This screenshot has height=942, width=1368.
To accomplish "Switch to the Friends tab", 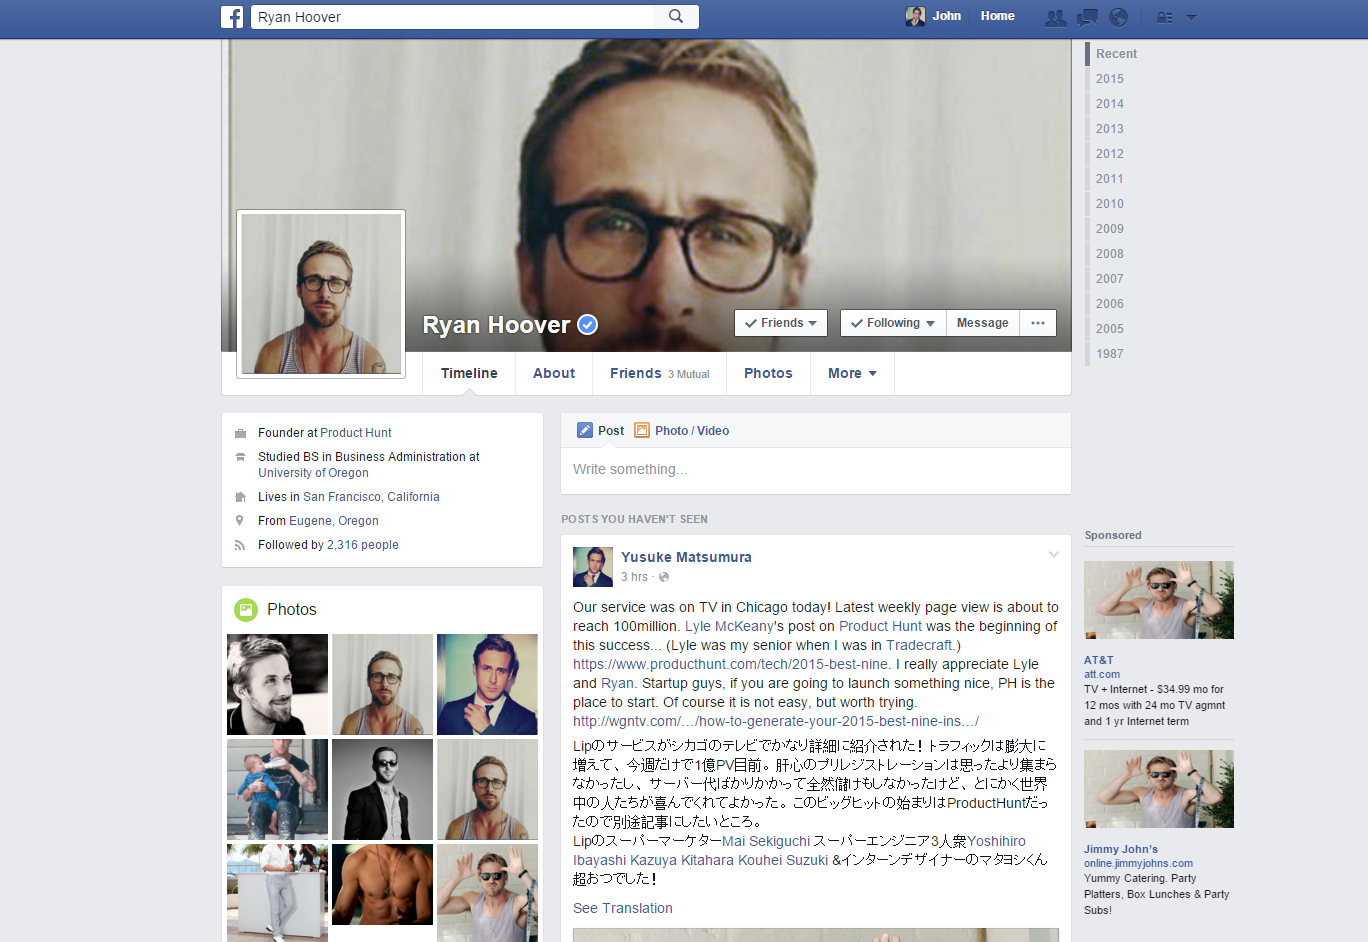I will [635, 373].
